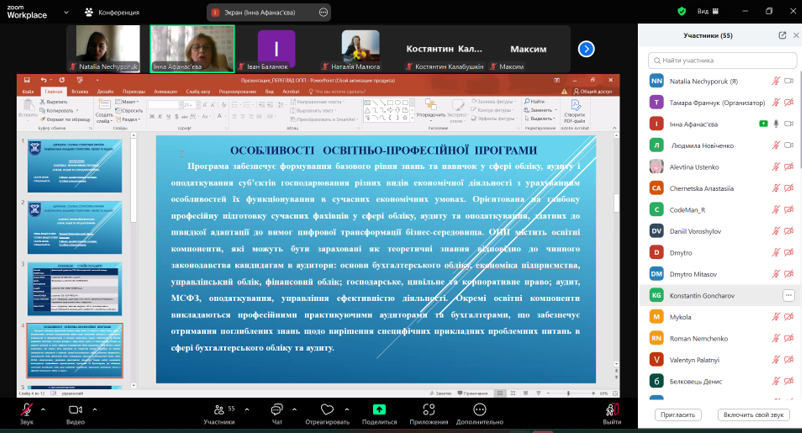Click the Выйти leave meeting icon

tap(612, 409)
